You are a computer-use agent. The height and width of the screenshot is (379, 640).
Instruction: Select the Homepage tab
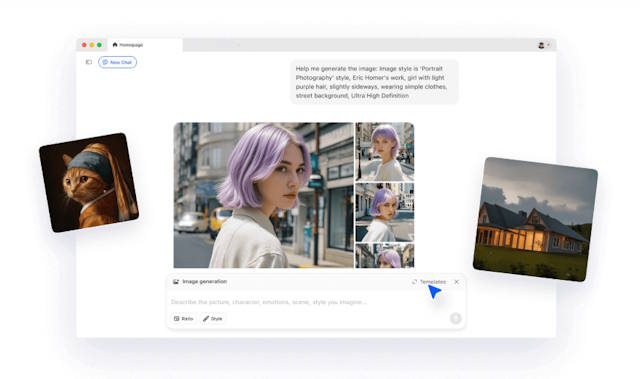(128, 45)
